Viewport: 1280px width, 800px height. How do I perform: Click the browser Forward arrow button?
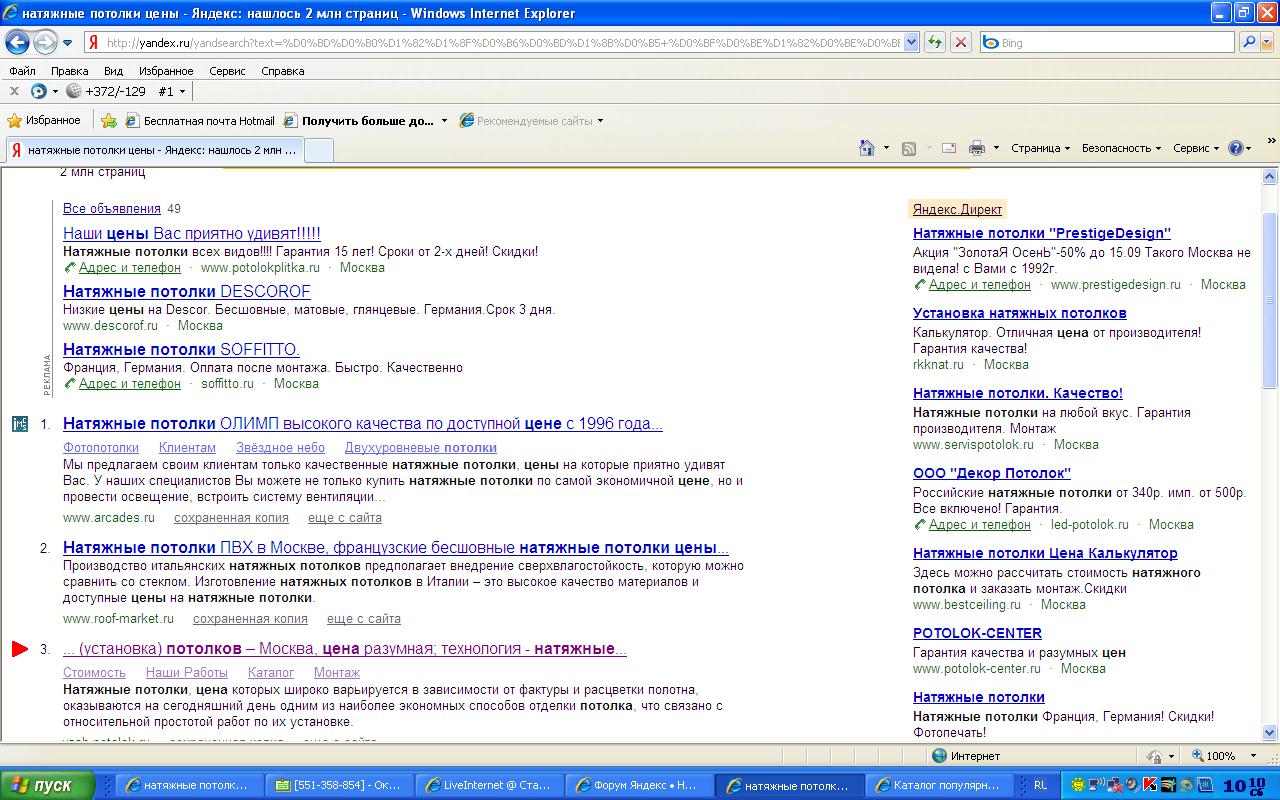click(46, 42)
